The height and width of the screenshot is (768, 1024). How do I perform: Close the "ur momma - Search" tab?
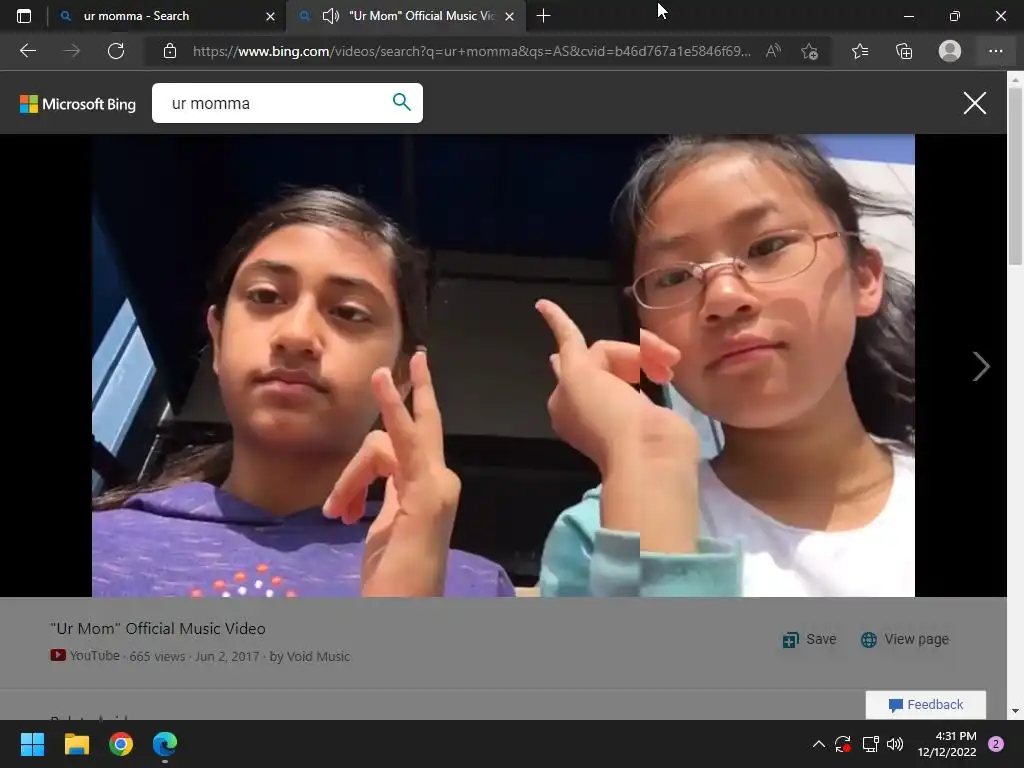[x=270, y=16]
